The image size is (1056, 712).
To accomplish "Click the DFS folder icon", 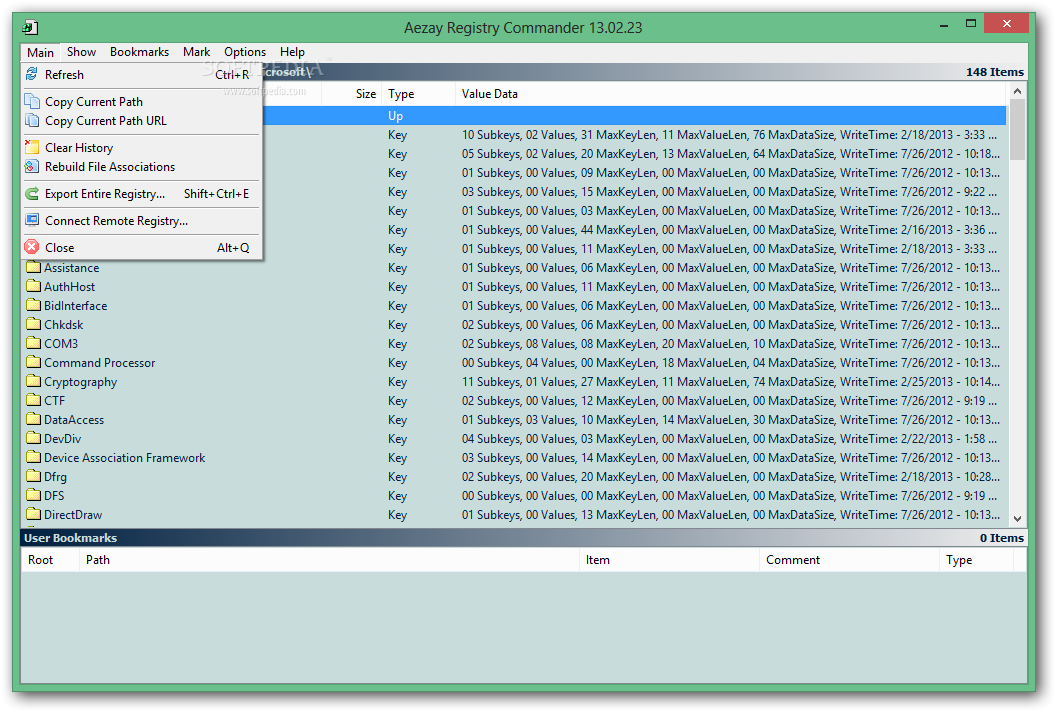I will [34, 495].
